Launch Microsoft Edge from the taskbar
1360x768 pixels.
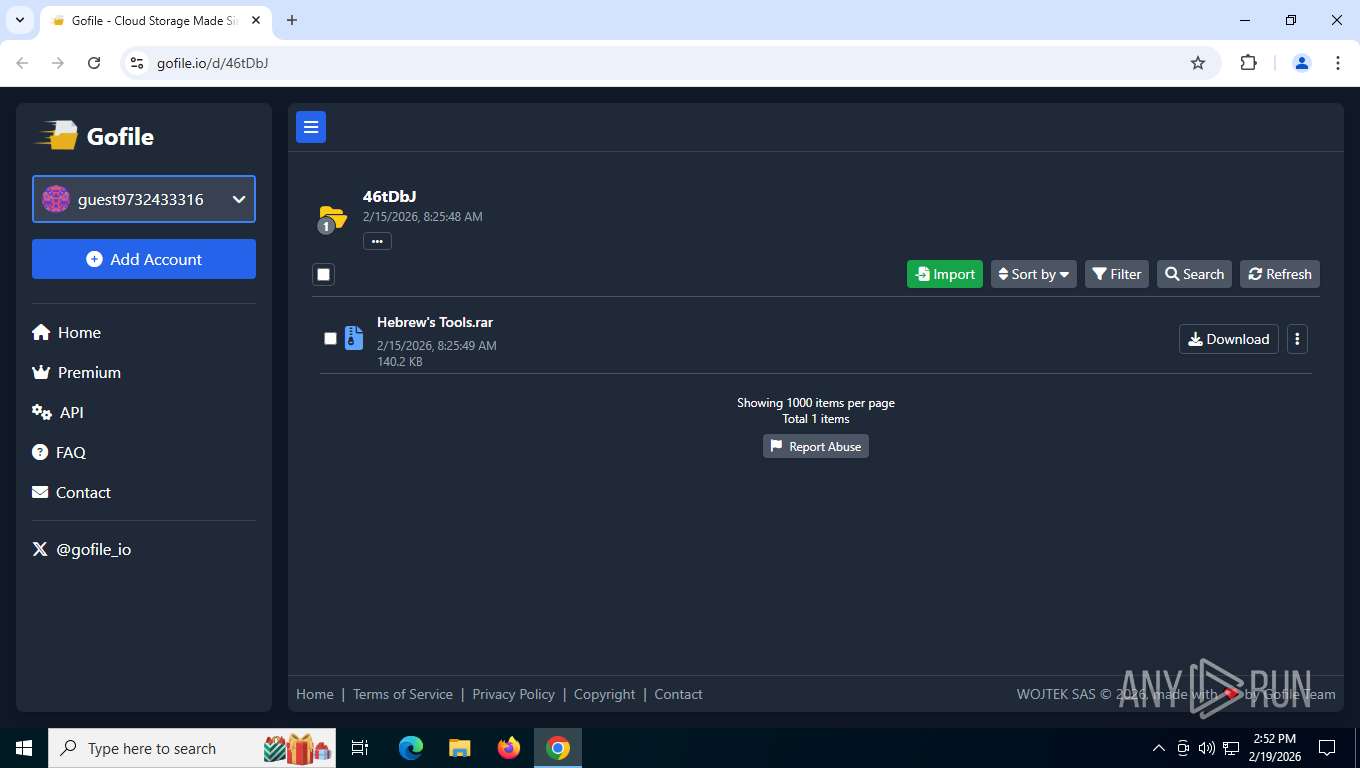[410, 748]
